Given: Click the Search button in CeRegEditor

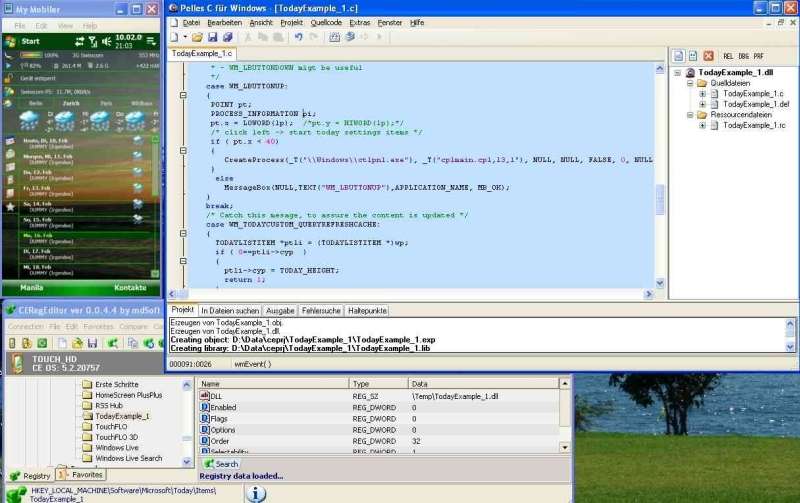Looking at the screenshot, I should pos(221,464).
